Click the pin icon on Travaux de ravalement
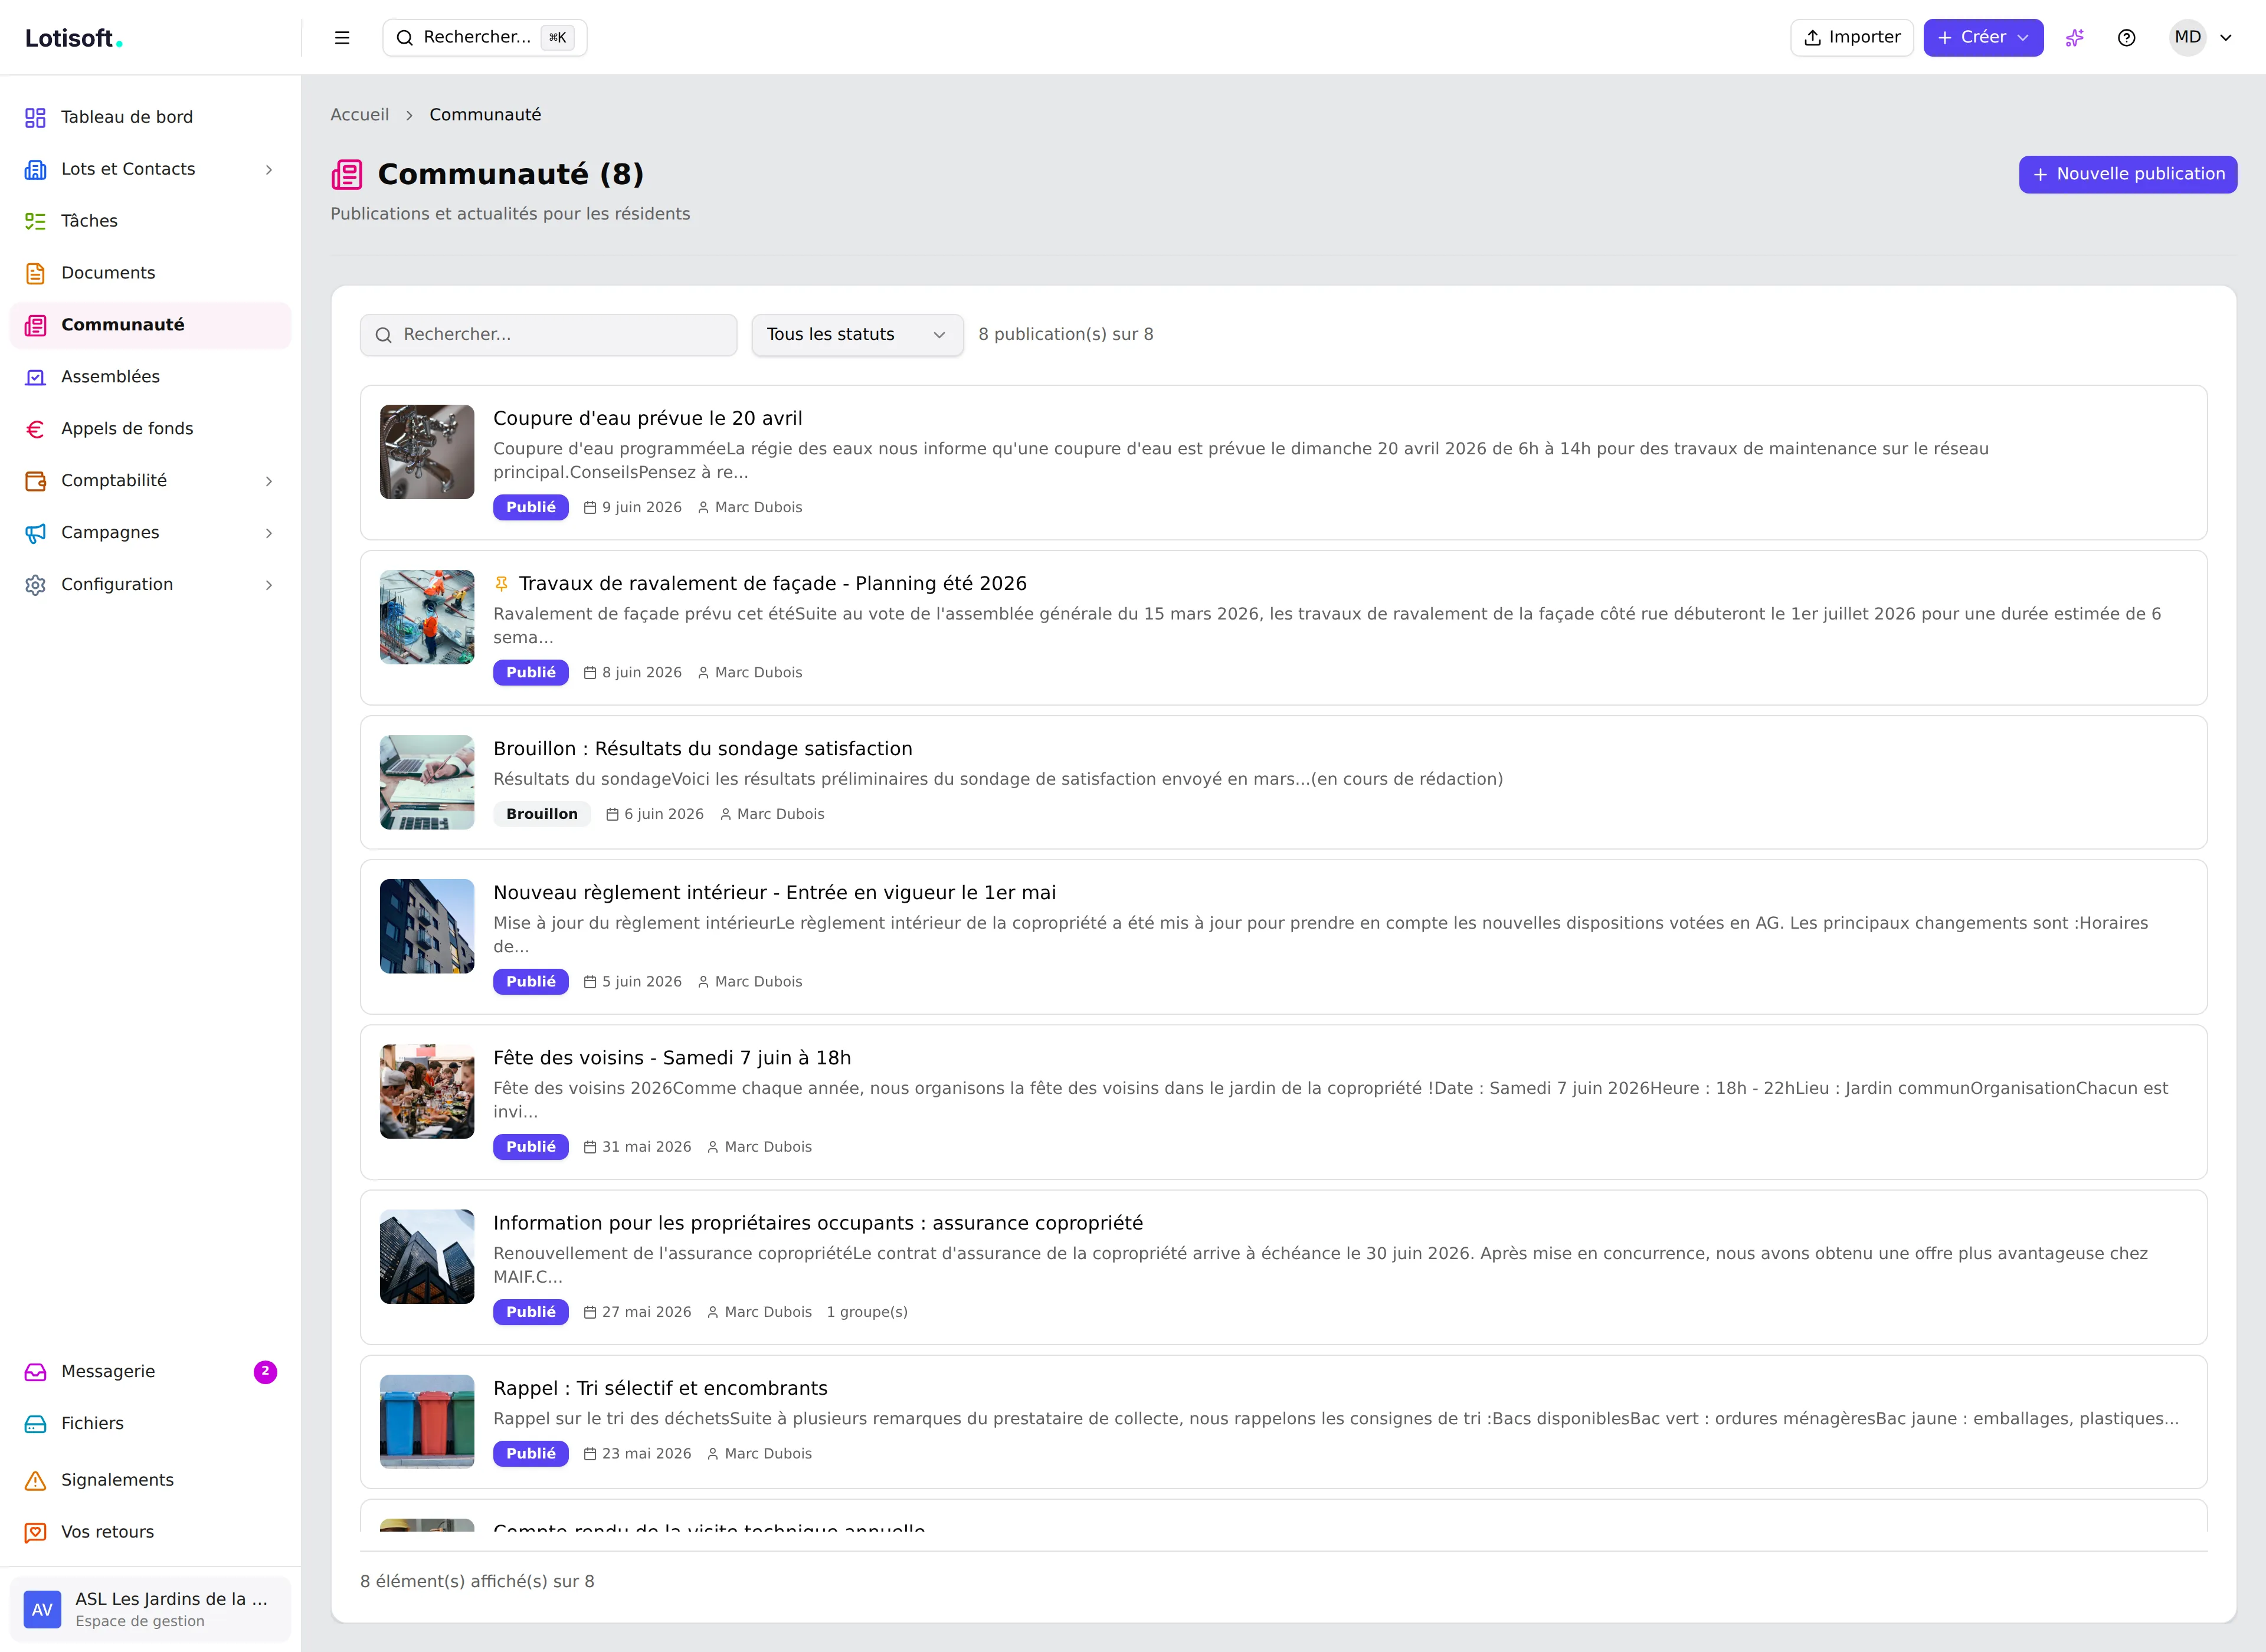The width and height of the screenshot is (2266, 1652). [x=501, y=583]
